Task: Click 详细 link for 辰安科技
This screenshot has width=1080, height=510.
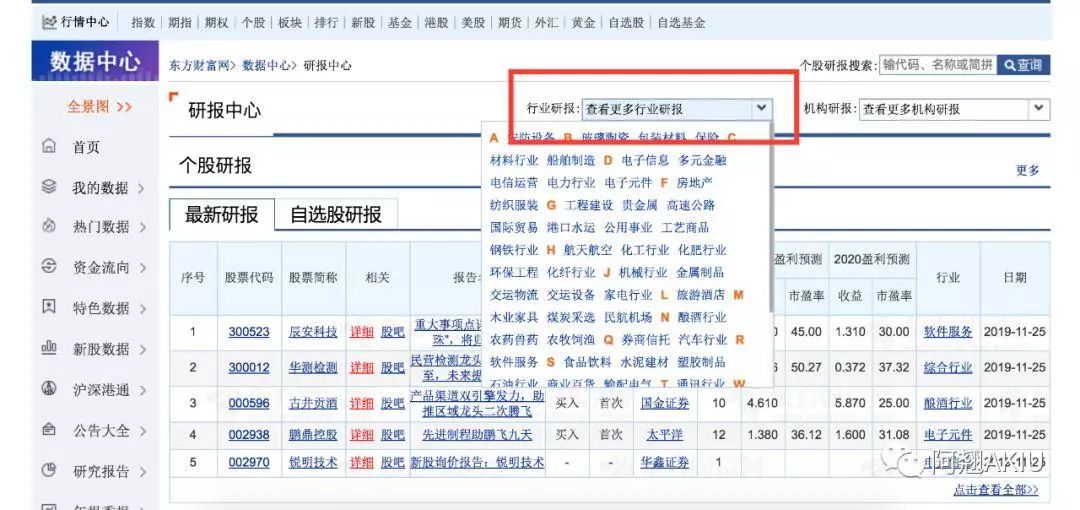Action: [362, 332]
